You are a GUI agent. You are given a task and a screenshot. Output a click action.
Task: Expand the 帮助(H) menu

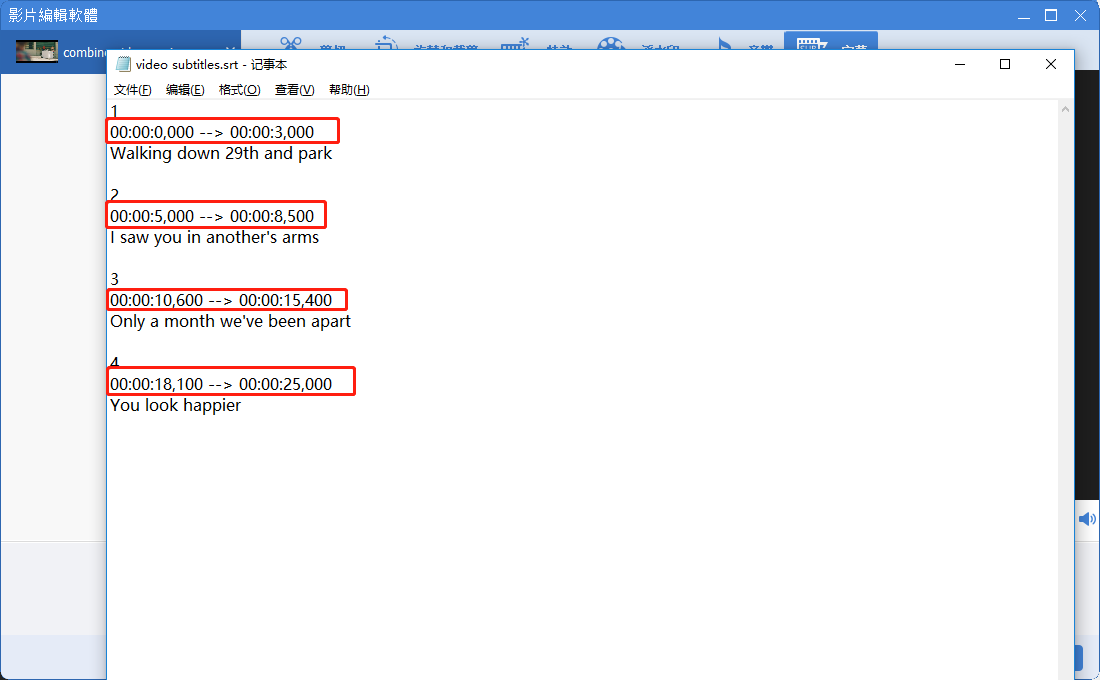349,90
